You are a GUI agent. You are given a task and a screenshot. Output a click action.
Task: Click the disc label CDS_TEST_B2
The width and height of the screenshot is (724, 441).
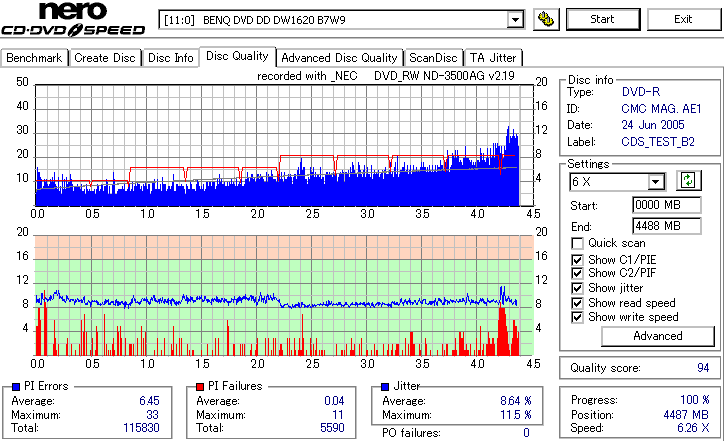[x=658, y=142]
